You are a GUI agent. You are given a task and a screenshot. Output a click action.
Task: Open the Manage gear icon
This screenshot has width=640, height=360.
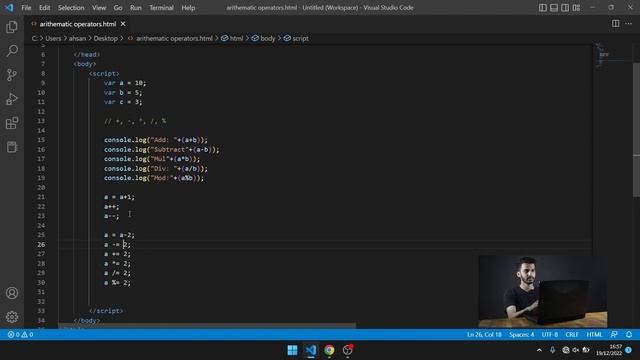point(12,317)
